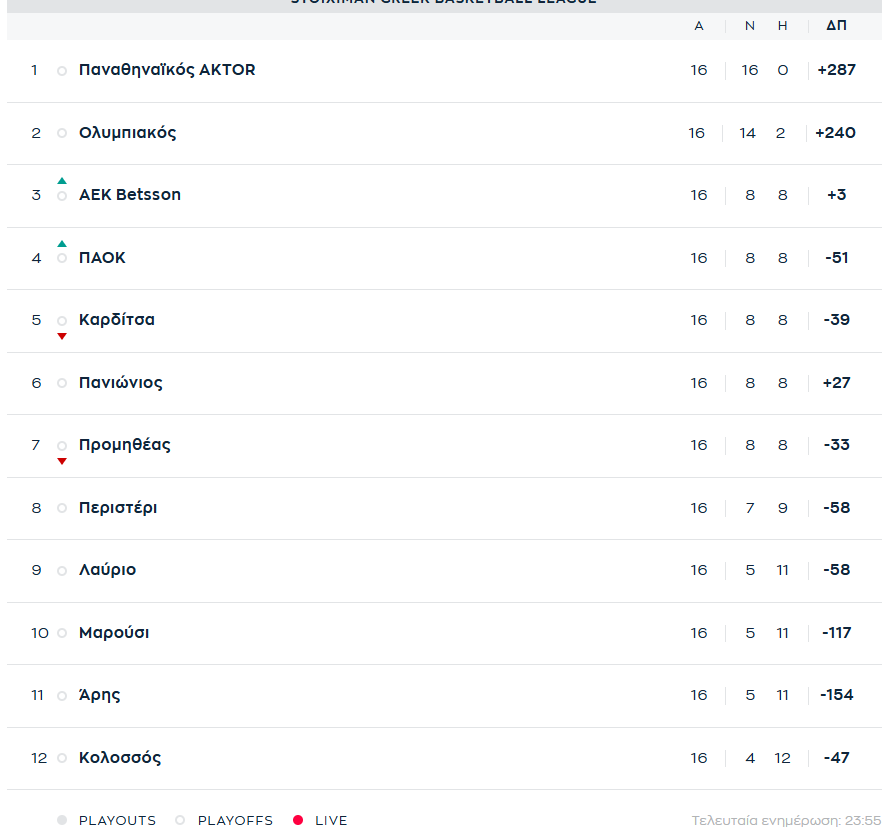Image resolution: width=893 pixels, height=828 pixels.
Task: Click the status circle next to Κολοσσός
Action: 62,758
